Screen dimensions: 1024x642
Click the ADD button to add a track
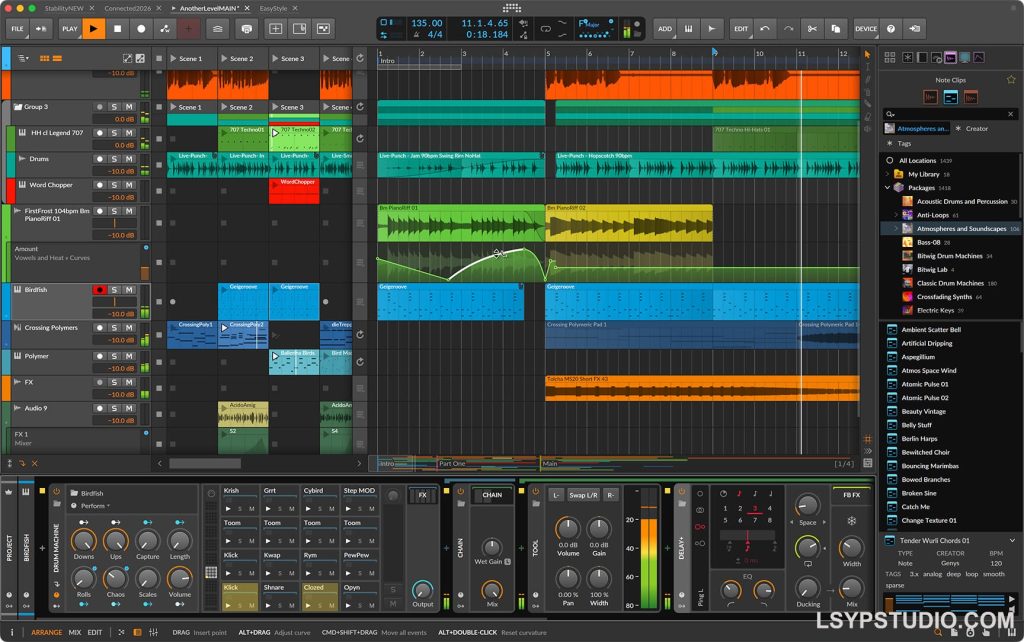pos(665,29)
